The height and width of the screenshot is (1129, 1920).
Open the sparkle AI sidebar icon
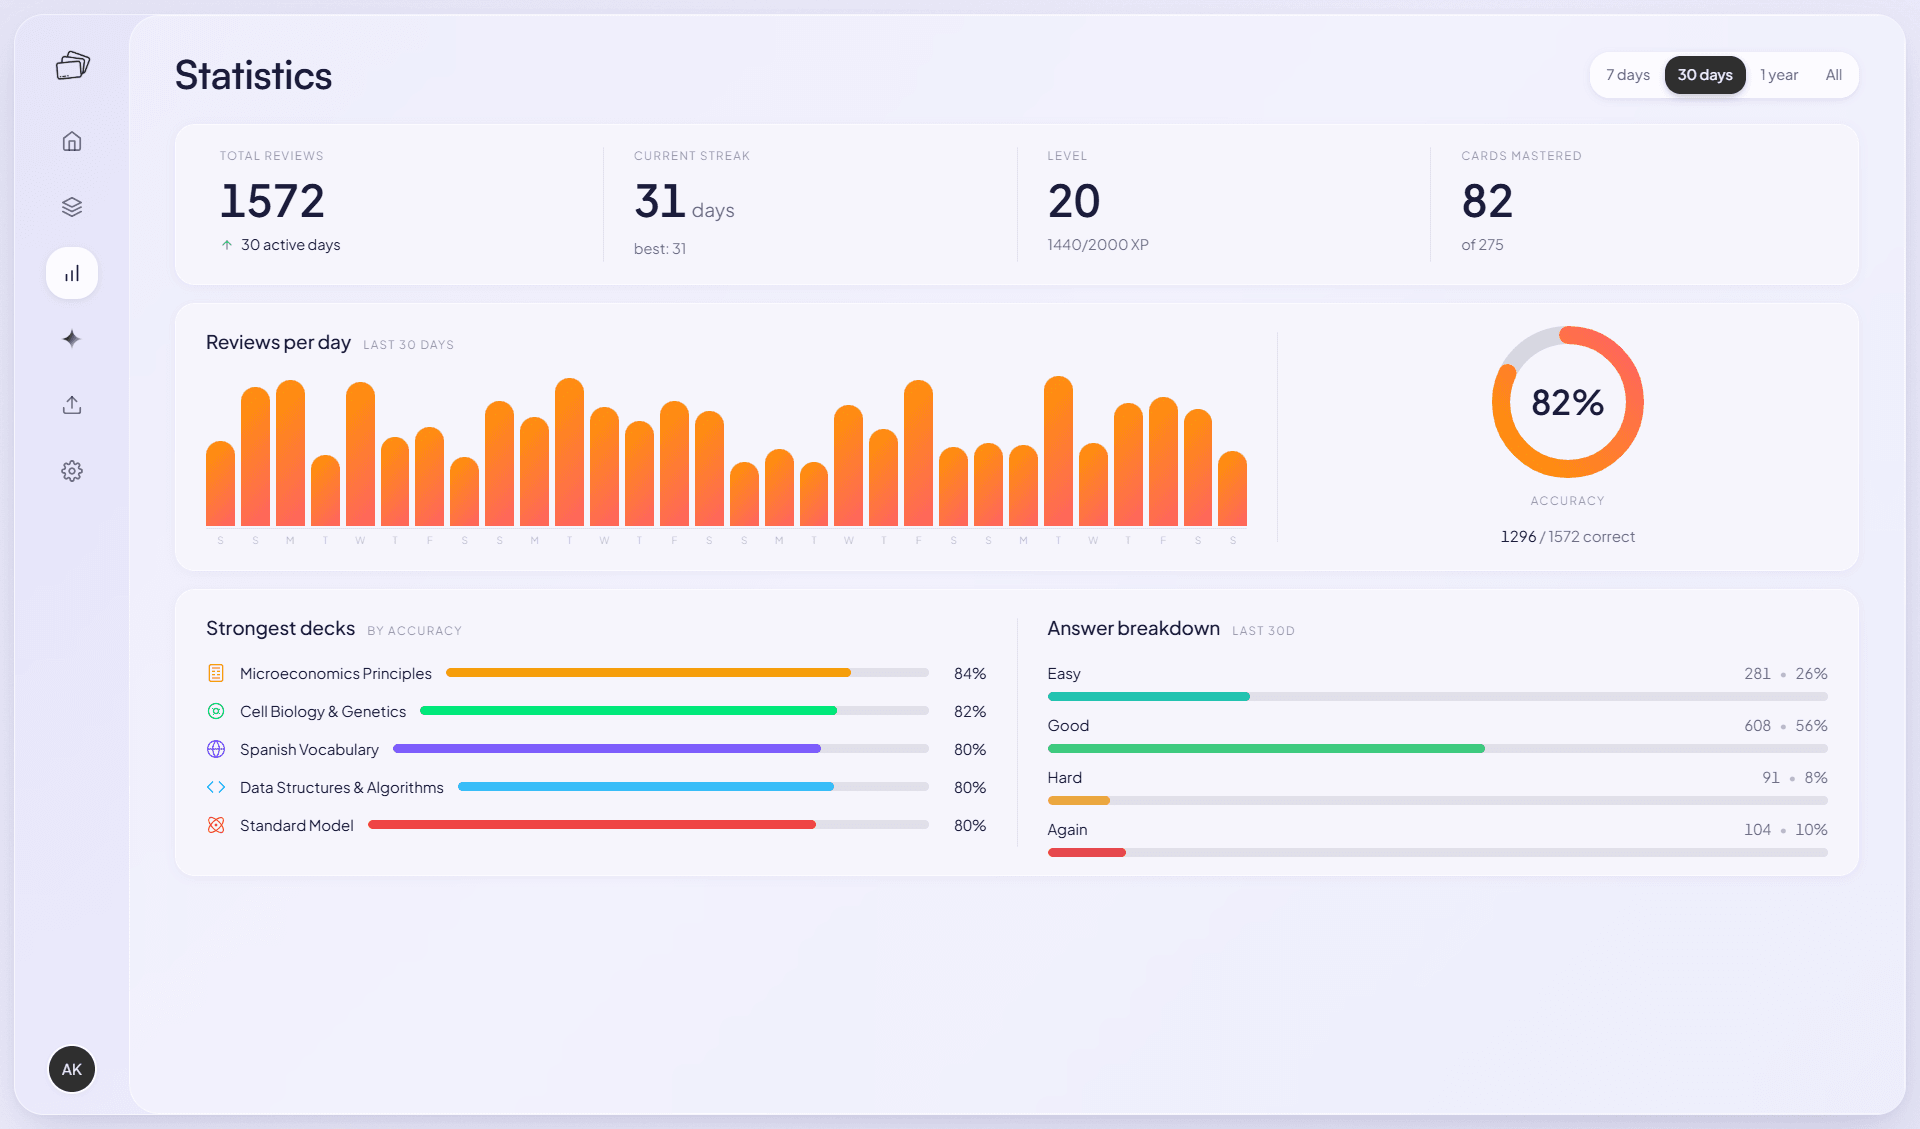[x=72, y=339]
